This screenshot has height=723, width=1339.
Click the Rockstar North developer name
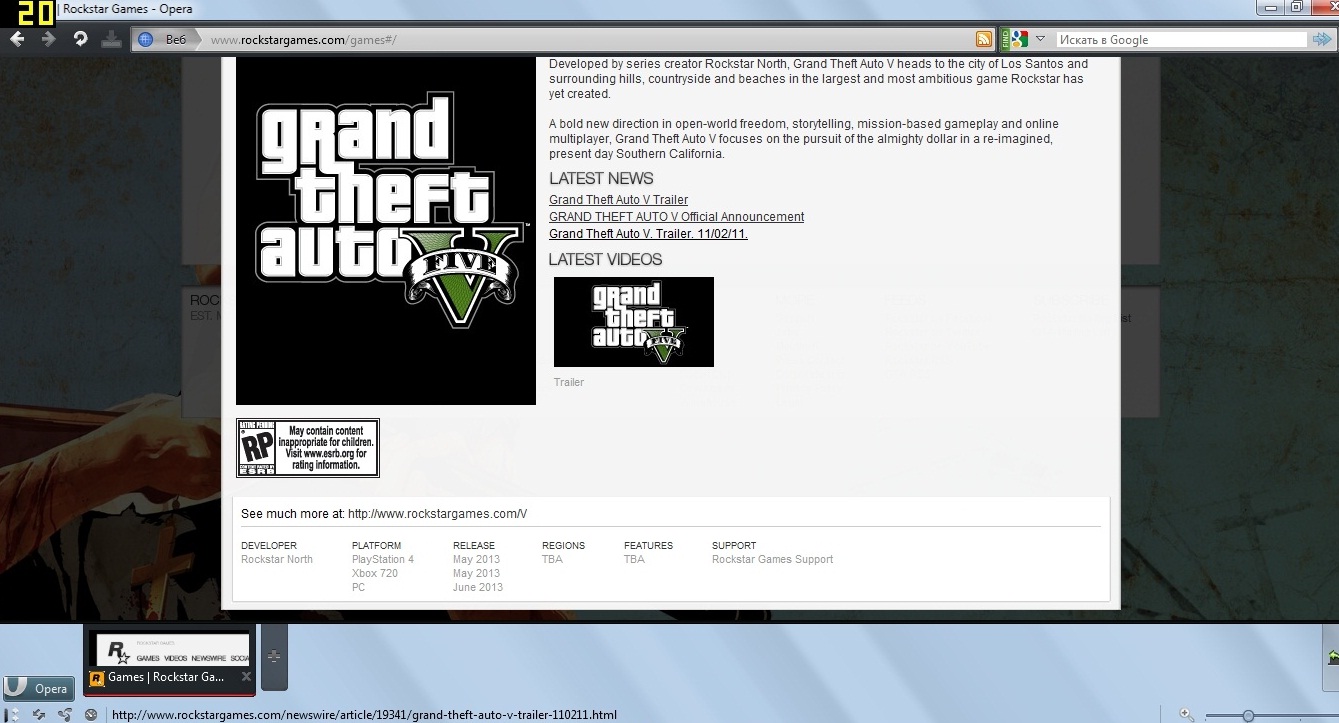pyautogui.click(x=277, y=560)
